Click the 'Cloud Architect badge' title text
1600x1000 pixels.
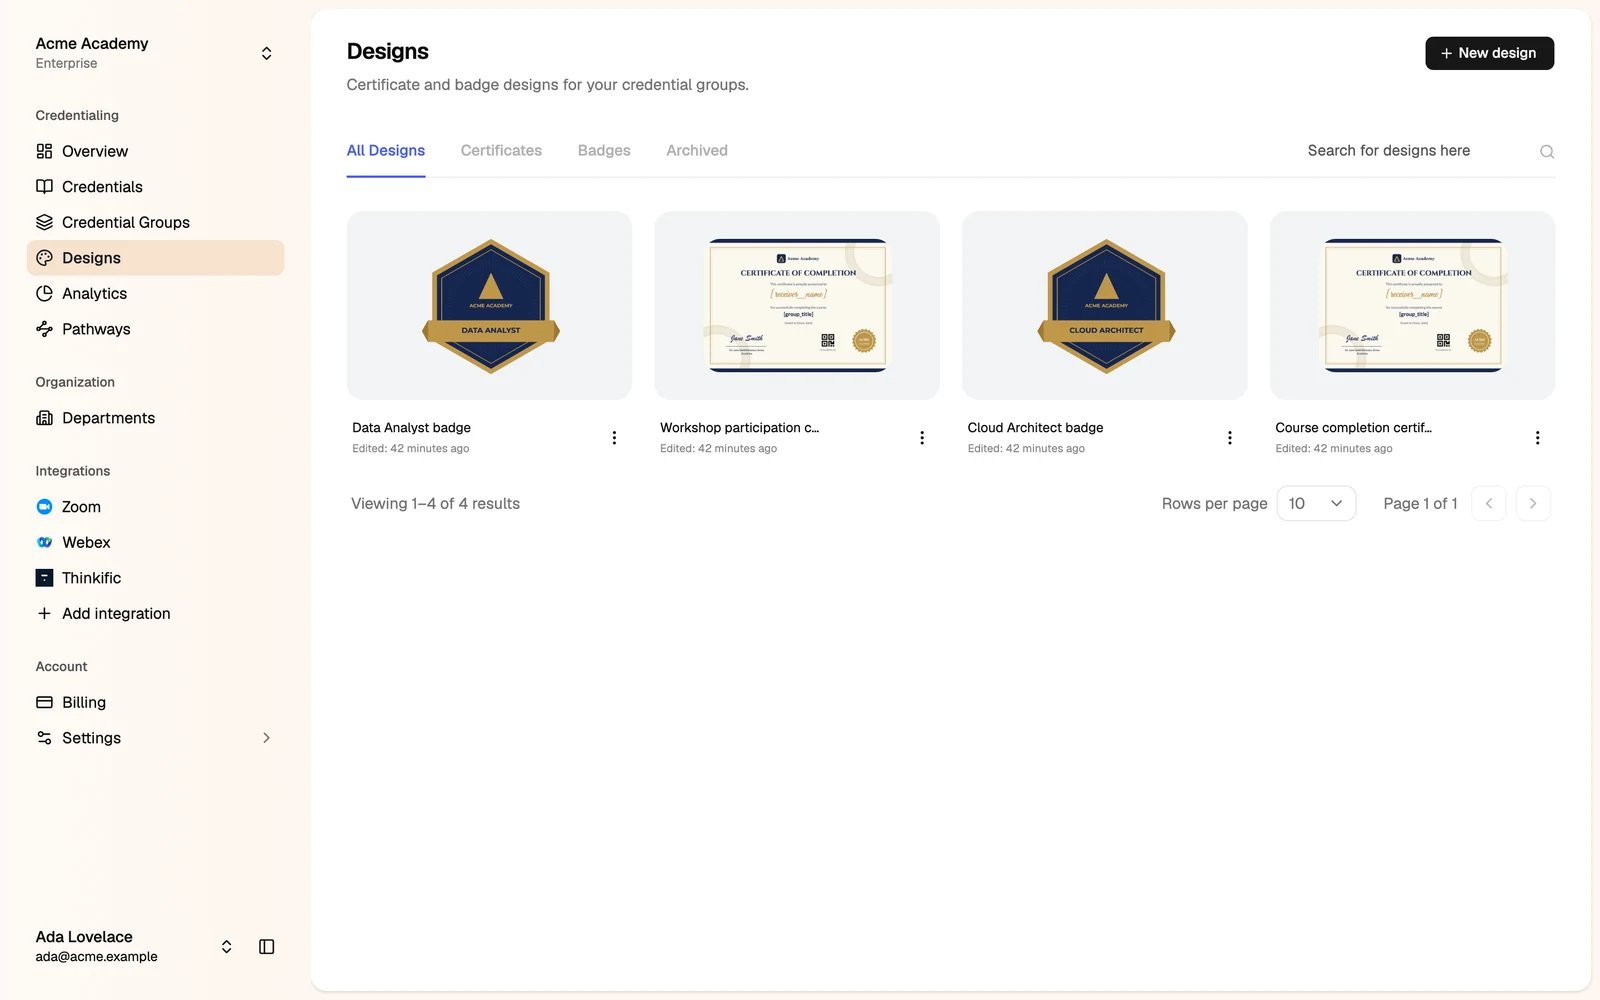tap(1035, 427)
